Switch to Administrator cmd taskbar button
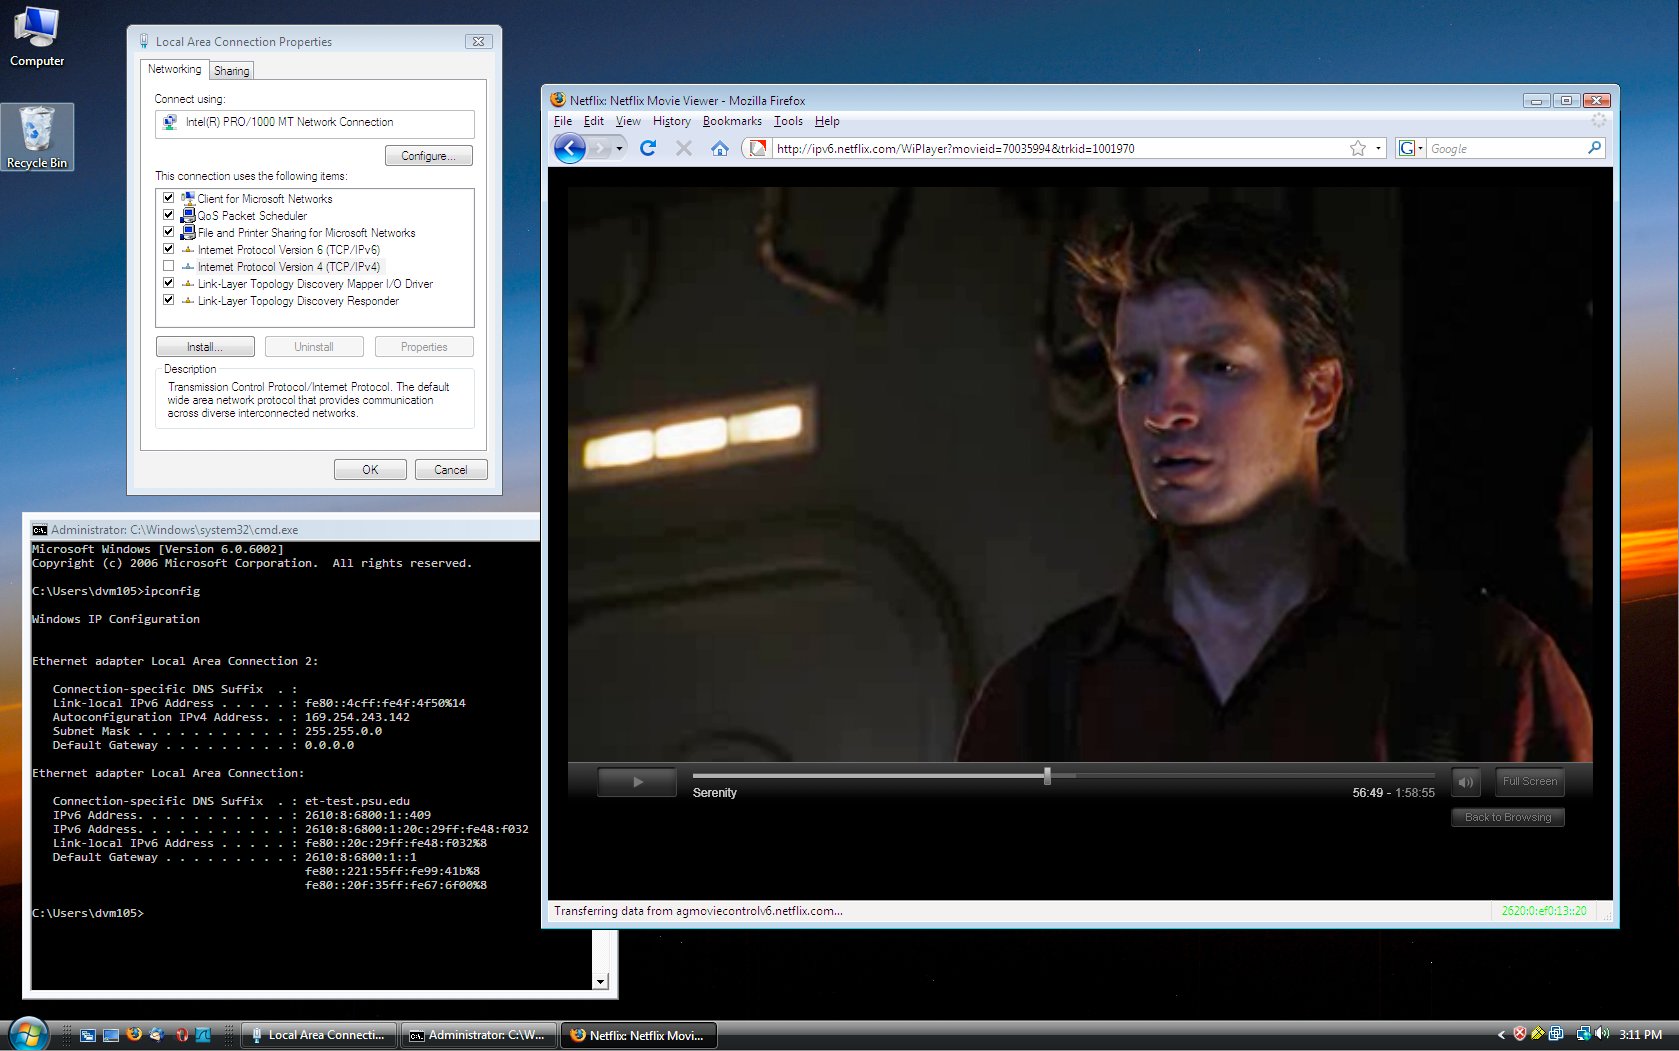The width and height of the screenshot is (1679, 1051). point(478,1035)
